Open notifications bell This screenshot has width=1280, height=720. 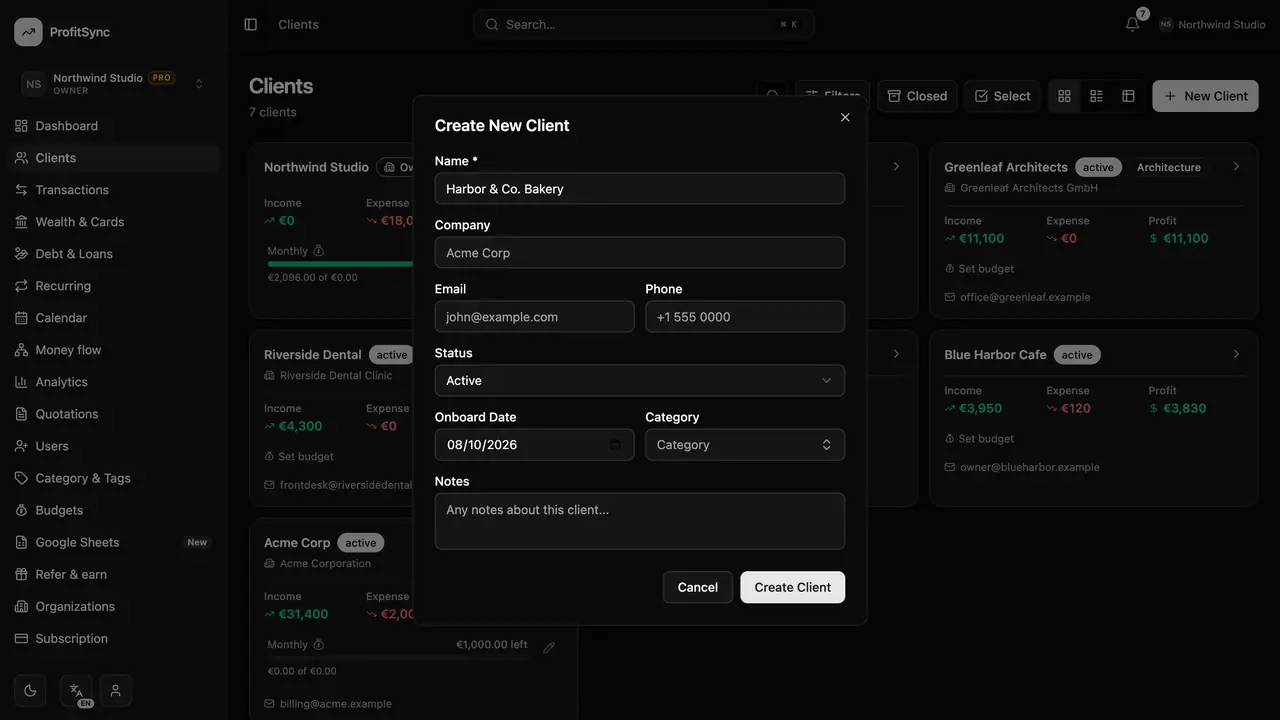point(1132,24)
